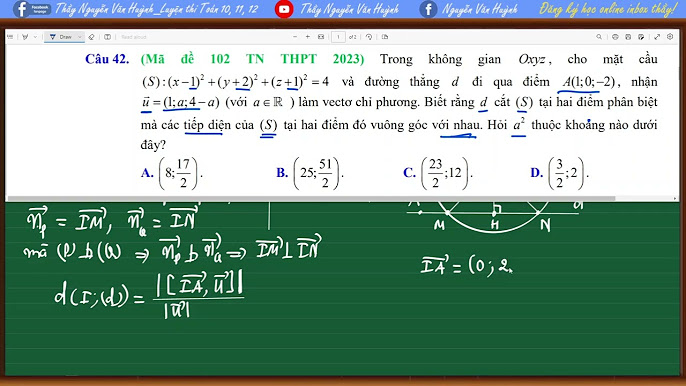Click the scrollbar right arrow

coord(676,199)
